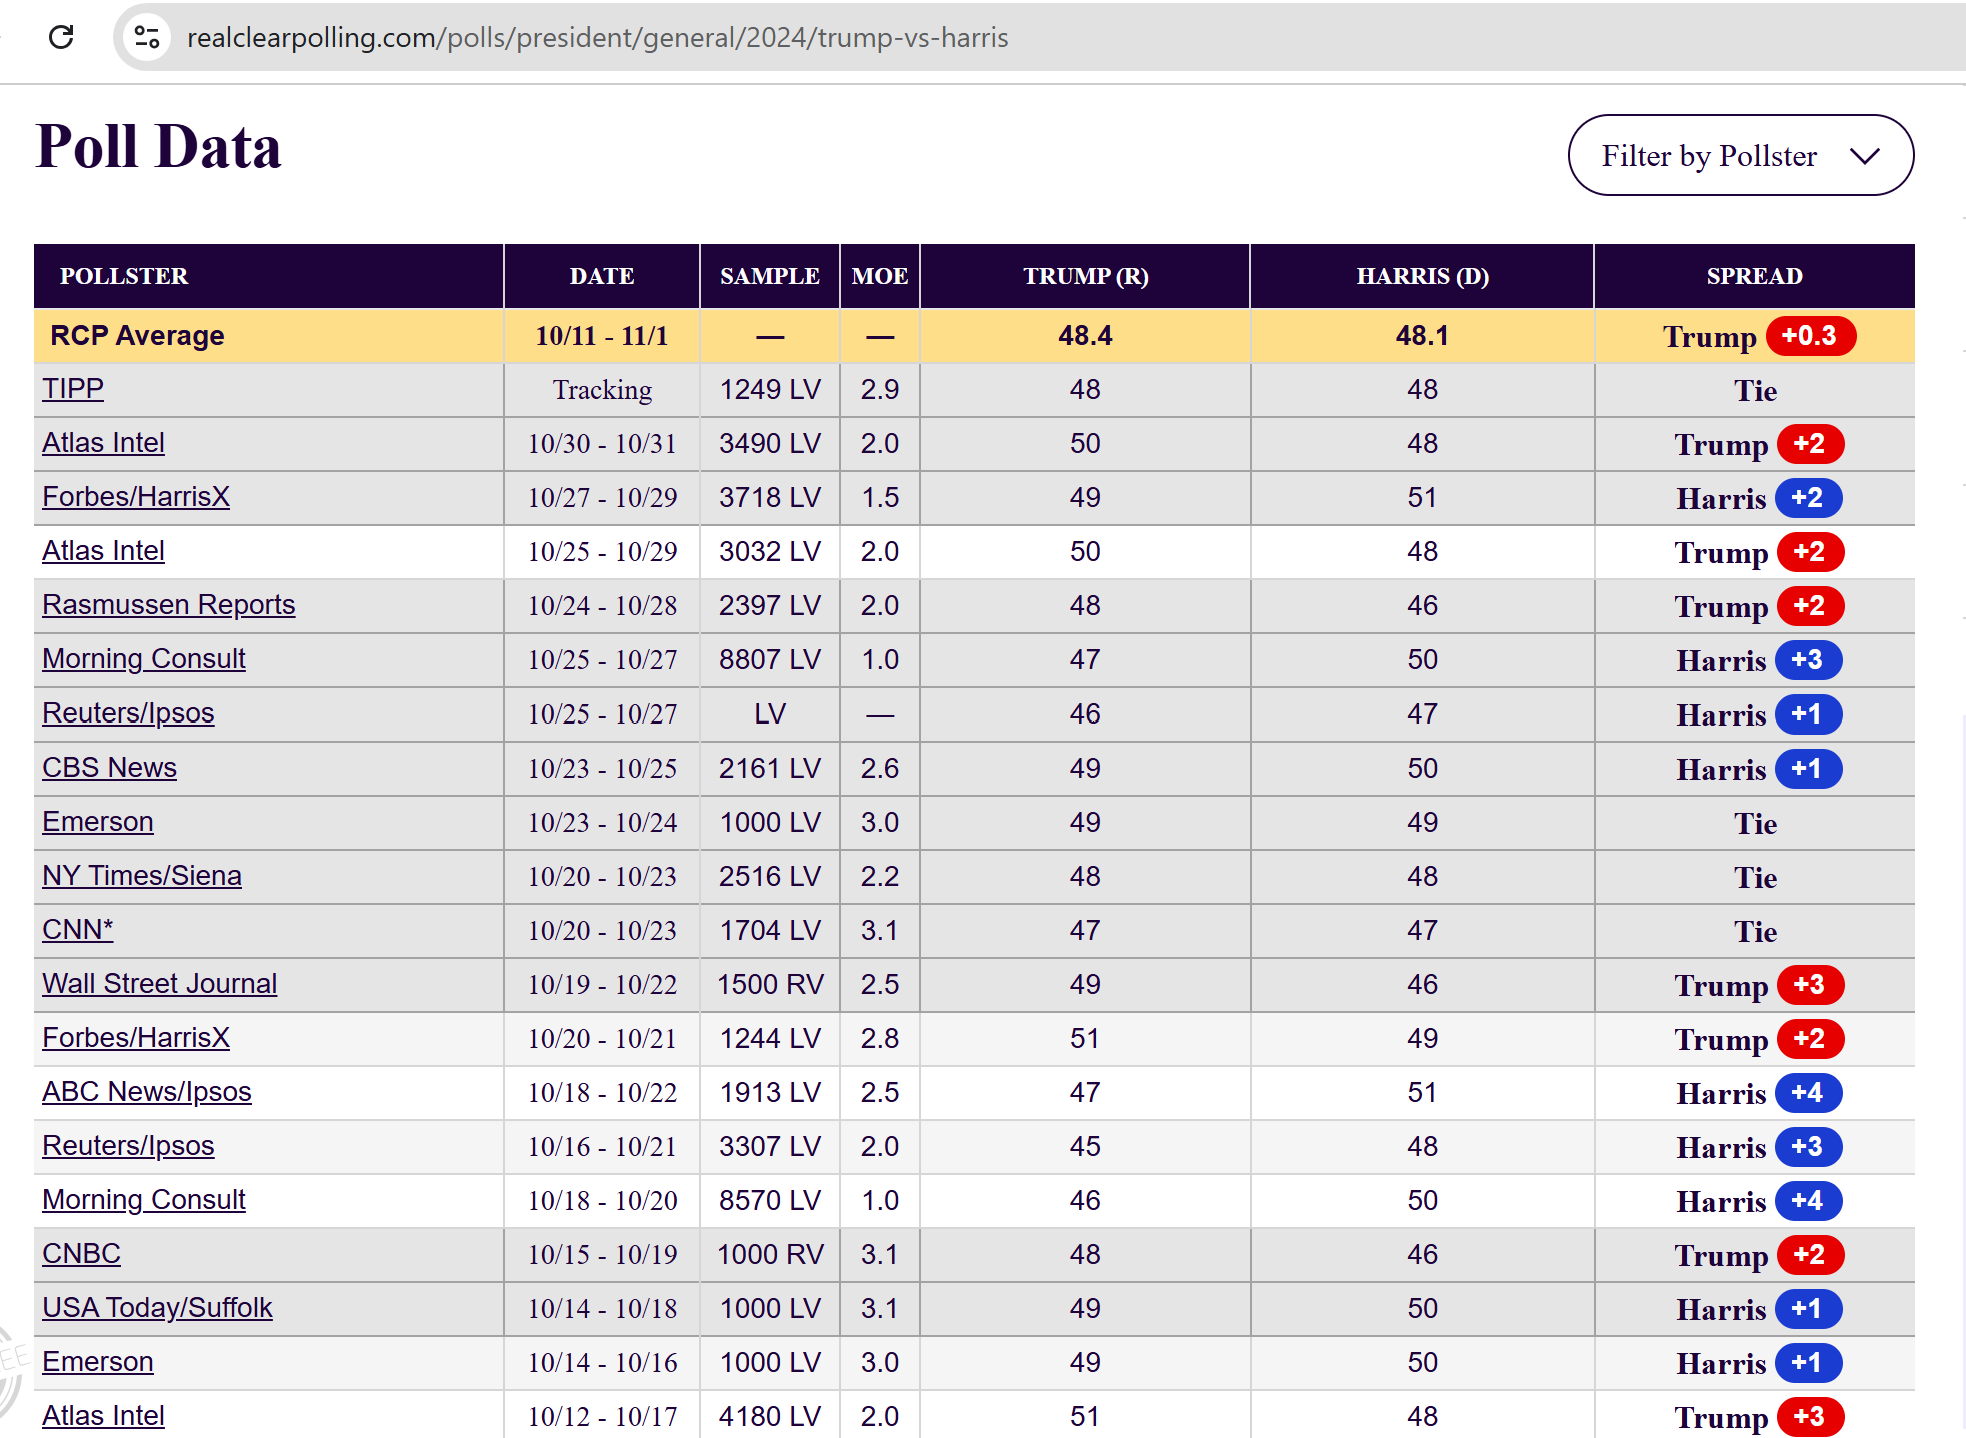The width and height of the screenshot is (1966, 1438).
Task: Click the red Trump +0.3 spread badge
Action: pyautogui.click(x=1810, y=336)
